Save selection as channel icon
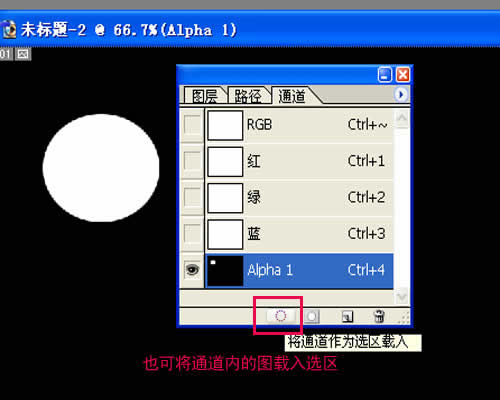Screen dimensions: 500x400 point(312,316)
